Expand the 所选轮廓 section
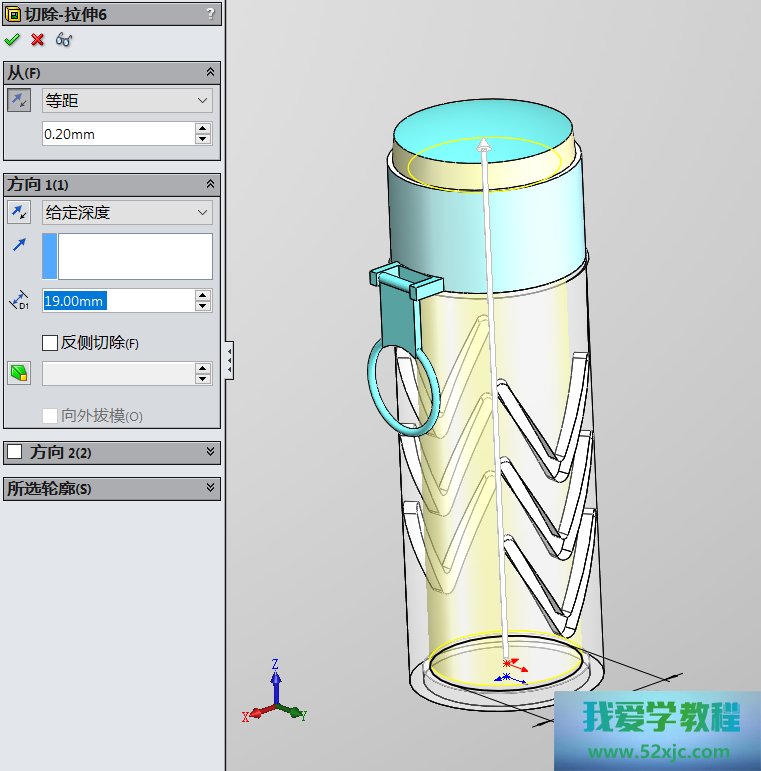This screenshot has width=761, height=771. click(210, 488)
